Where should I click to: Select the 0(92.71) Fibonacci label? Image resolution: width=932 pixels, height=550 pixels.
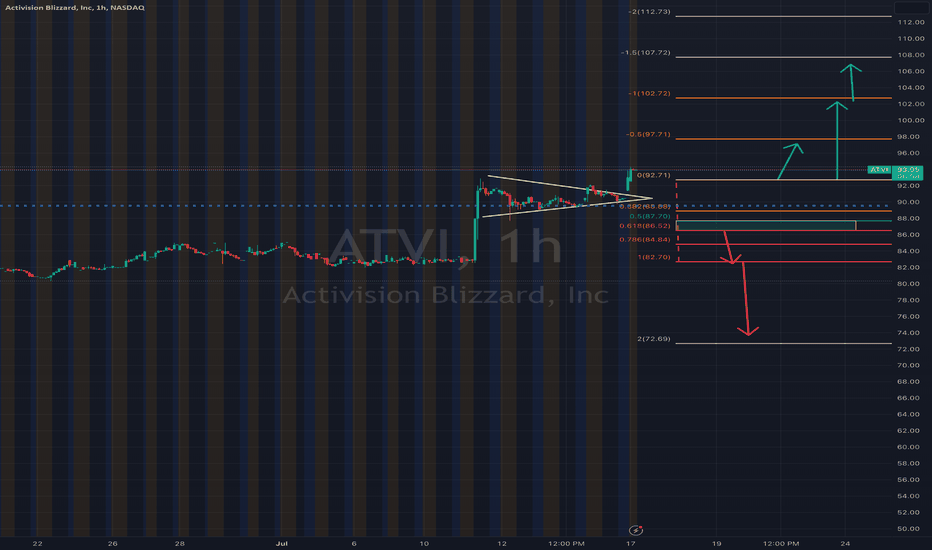click(x=653, y=175)
